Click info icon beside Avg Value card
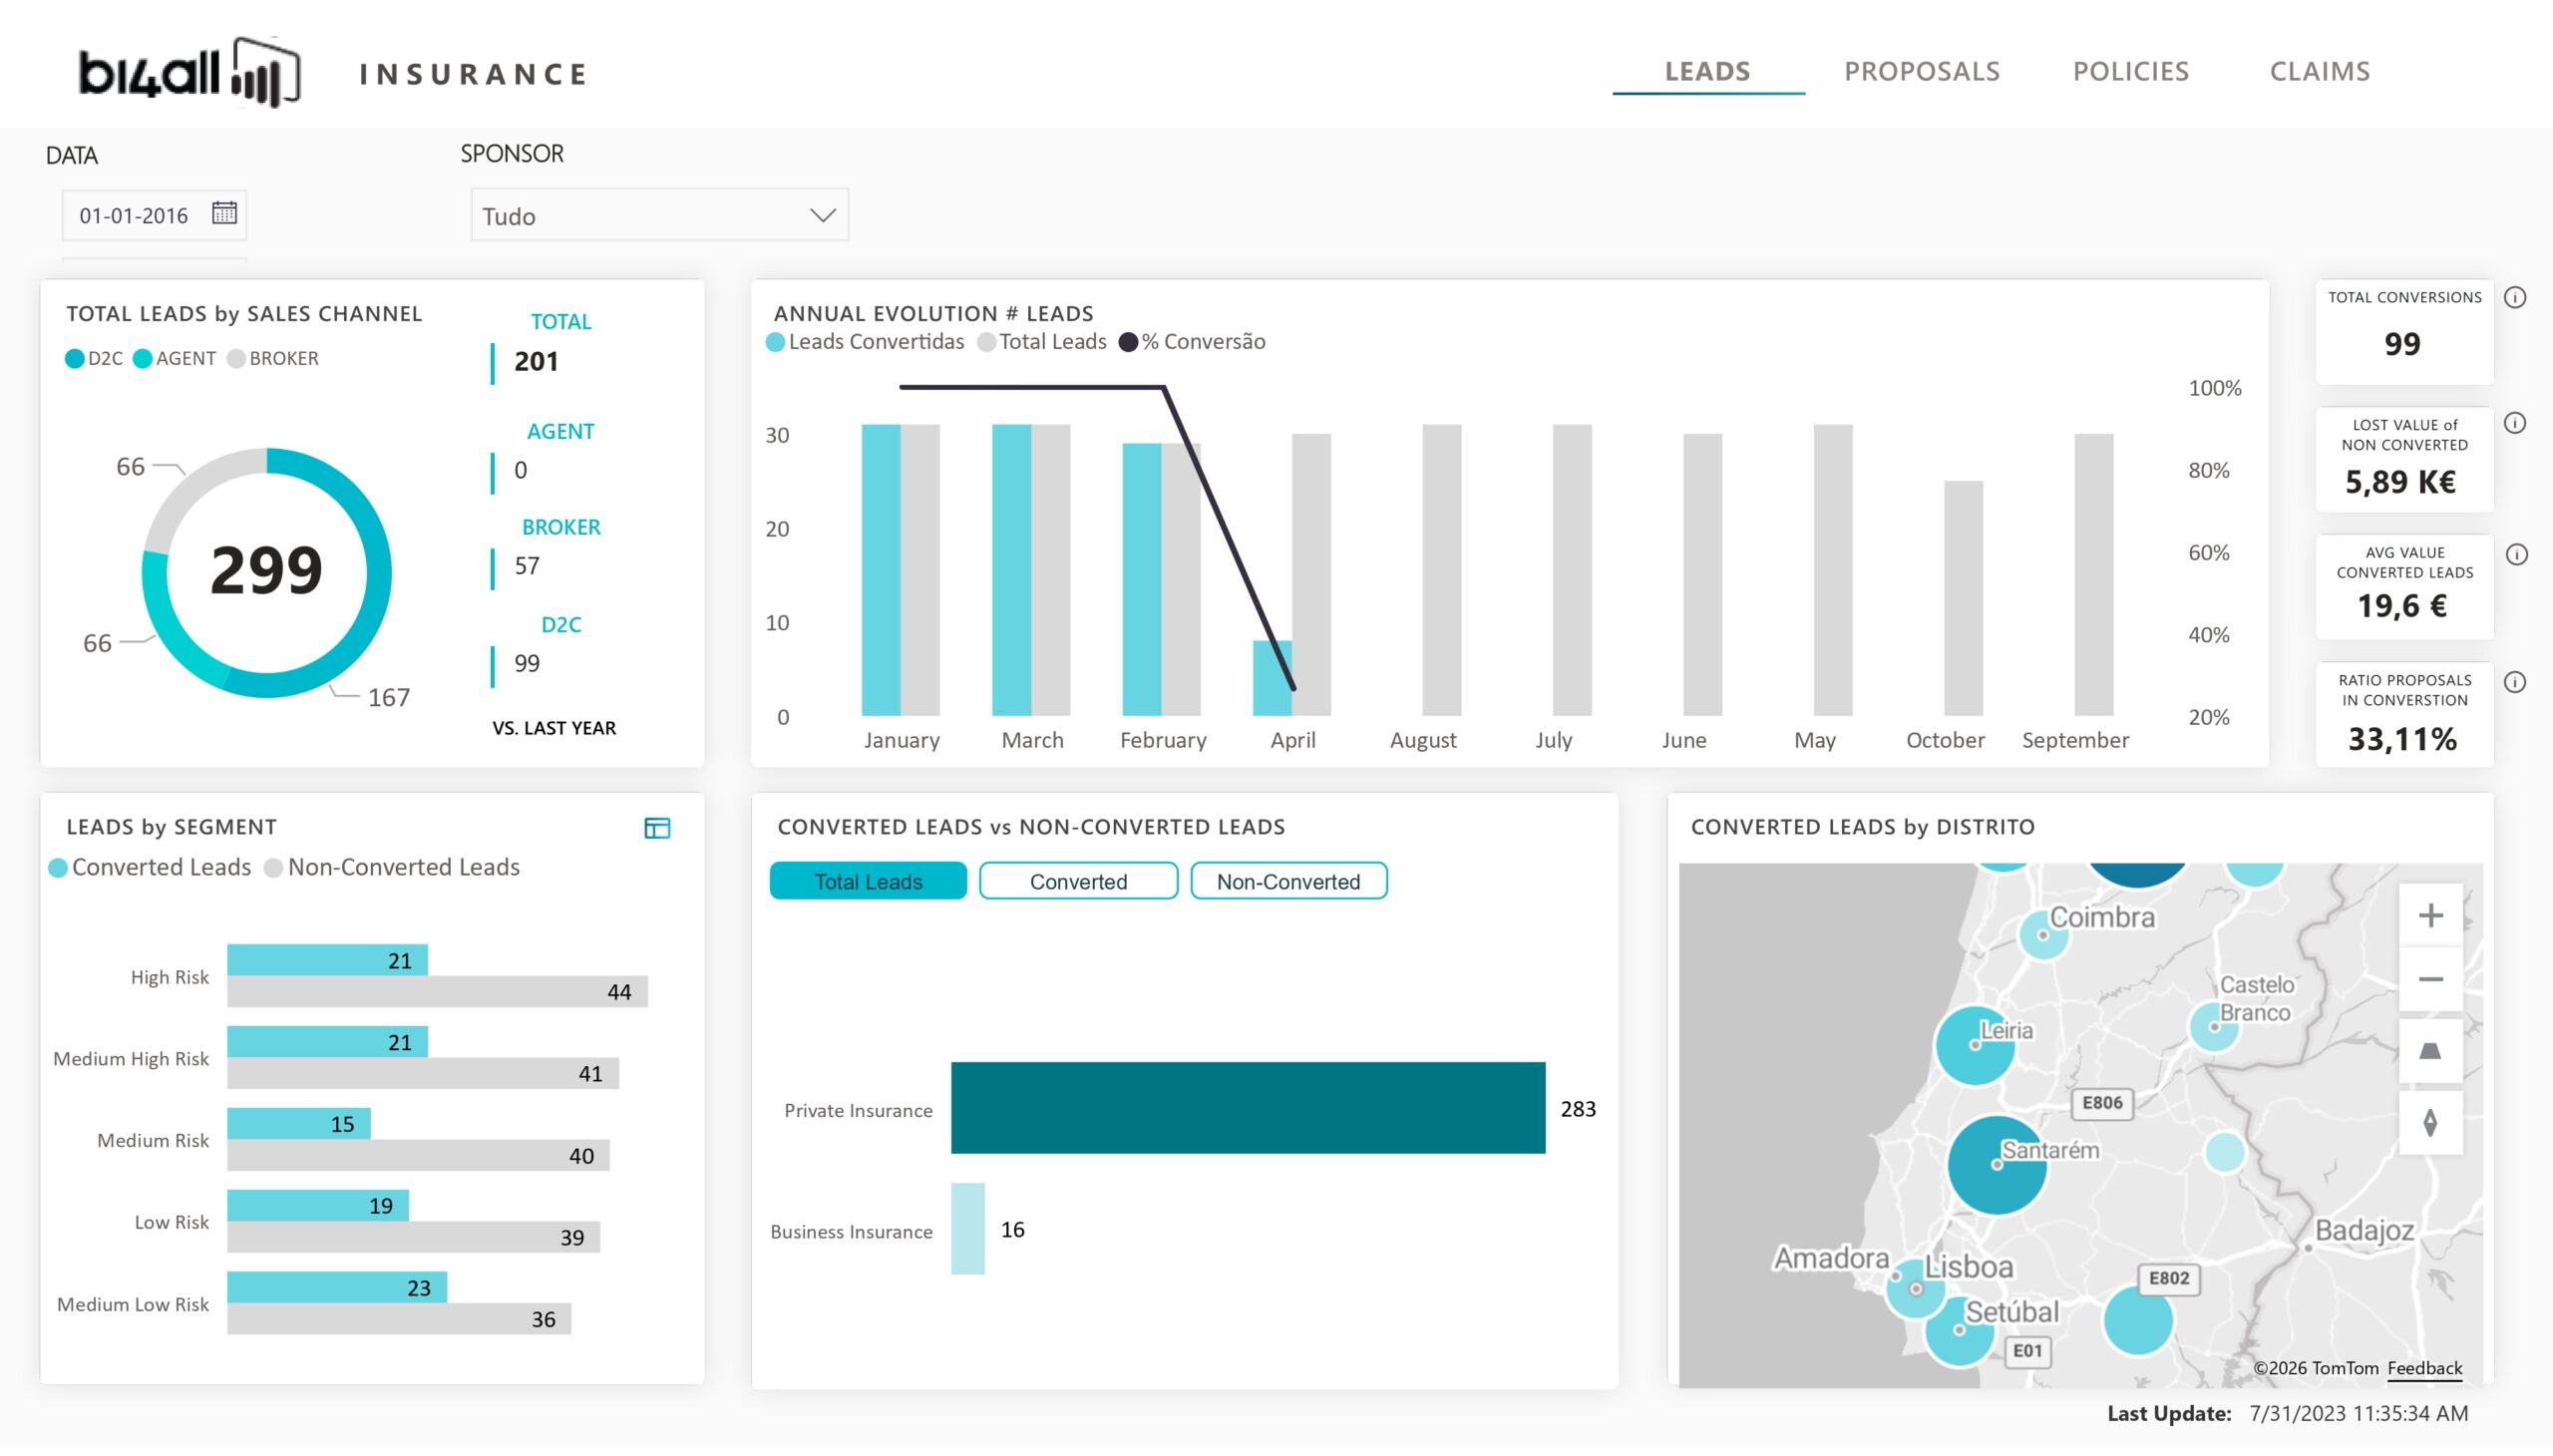Image resolution: width=2553 pixels, height=1456 pixels. 2517,554
